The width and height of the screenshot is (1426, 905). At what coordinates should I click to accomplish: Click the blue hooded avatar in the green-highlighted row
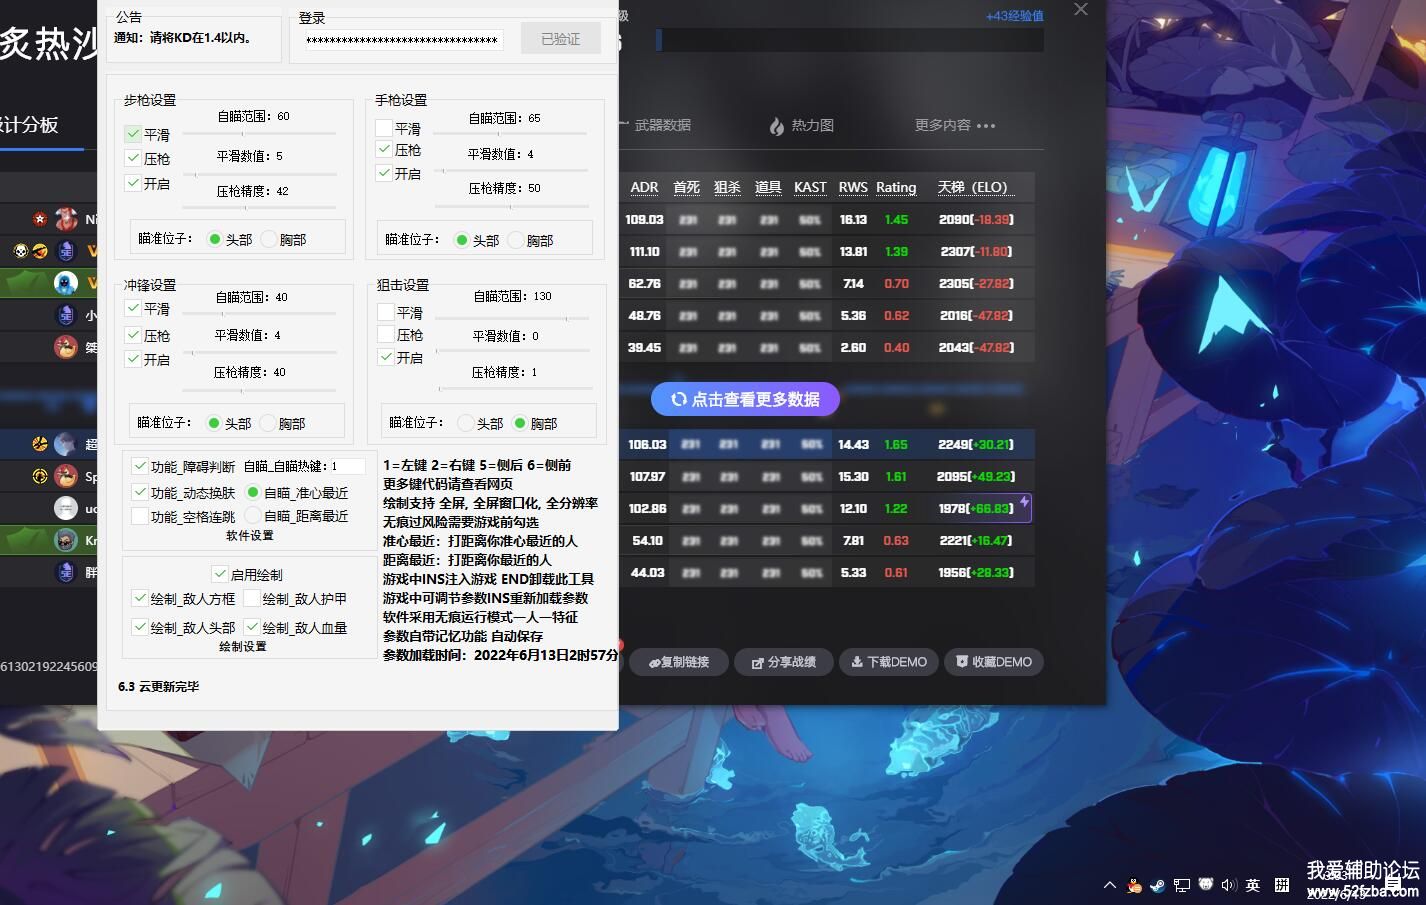tap(66, 283)
